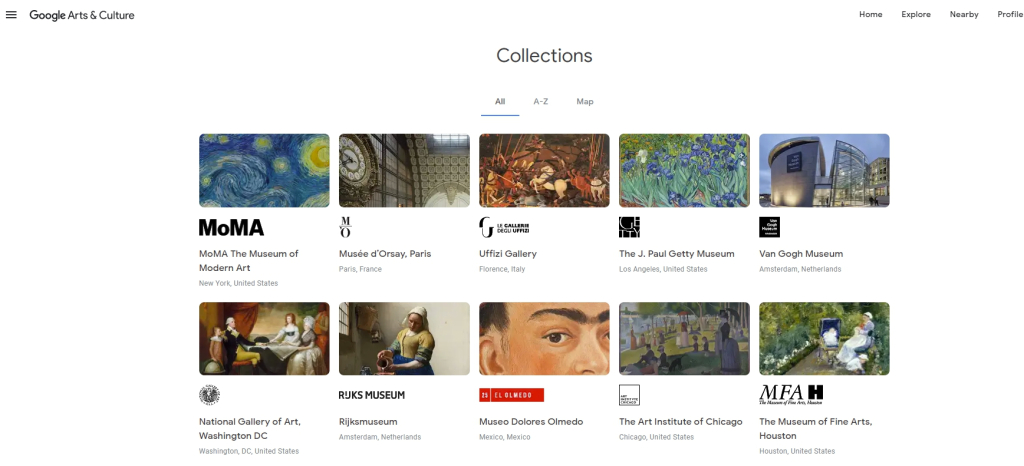Open the Starry Night MoMA thumbnail

click(264, 170)
